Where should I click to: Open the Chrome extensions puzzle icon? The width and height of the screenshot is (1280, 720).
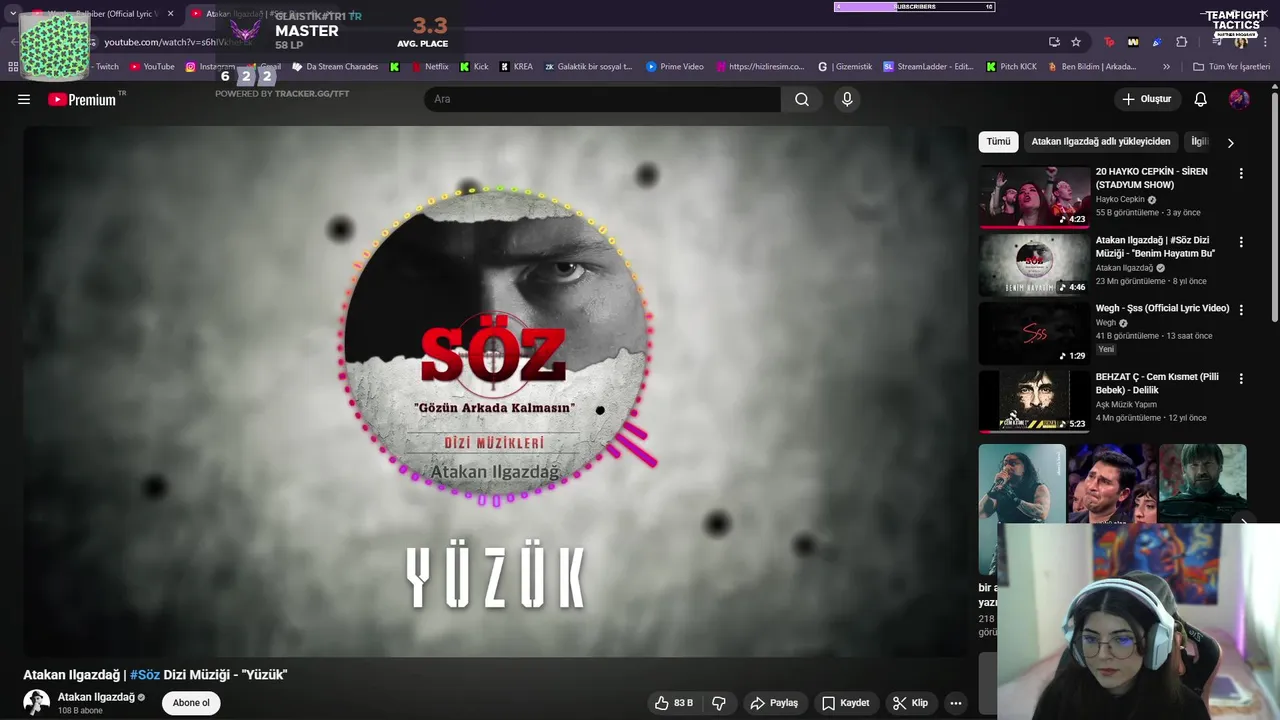(x=1182, y=42)
